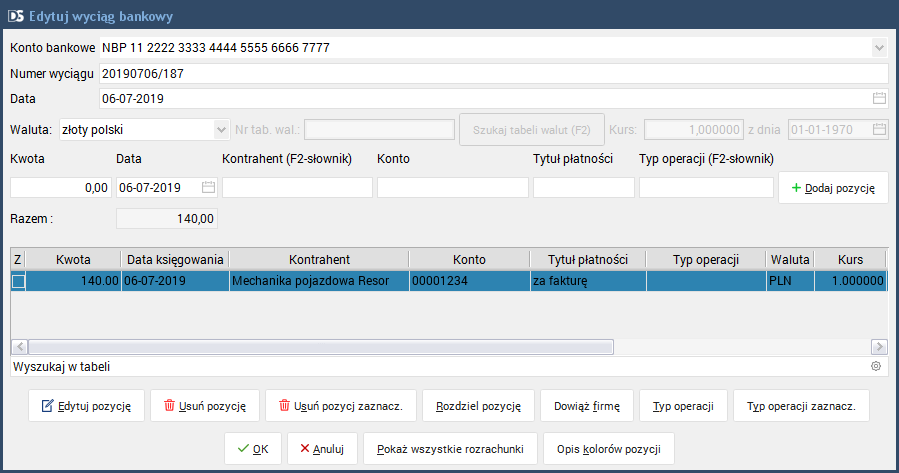Open the calendar picker for statement Data field
Viewport: 899px width, 473px height.
pos(879,99)
